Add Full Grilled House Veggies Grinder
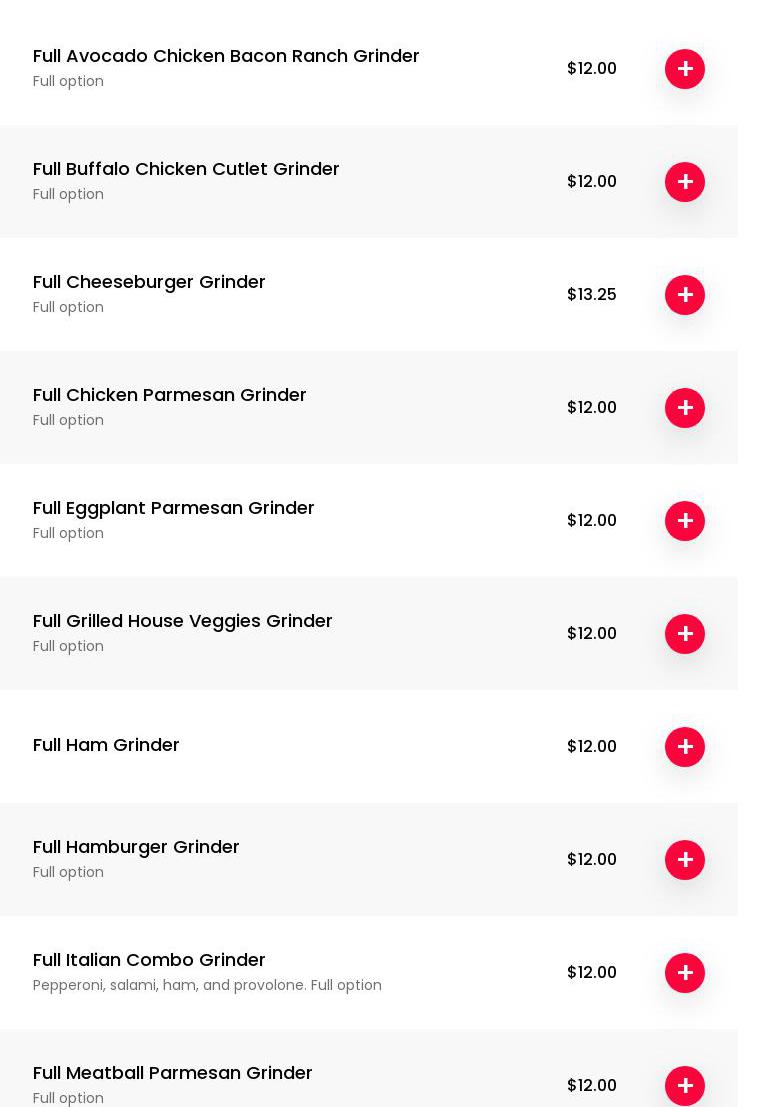 (x=685, y=634)
